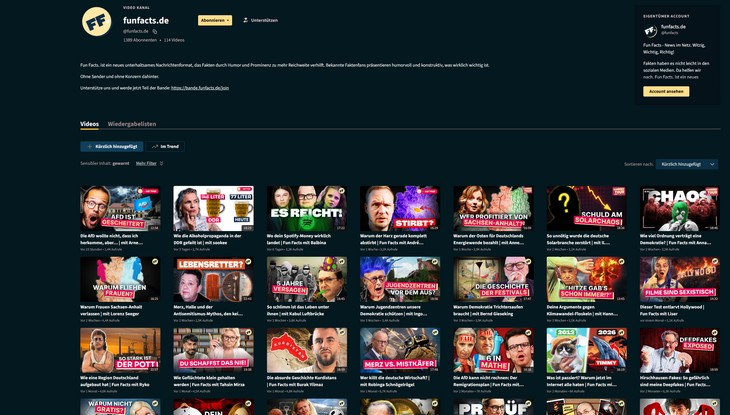Image resolution: width=730 pixels, height=415 pixels.
Task: Open 'Du schaffst das nie!' thumbnail
Action: pos(213,350)
